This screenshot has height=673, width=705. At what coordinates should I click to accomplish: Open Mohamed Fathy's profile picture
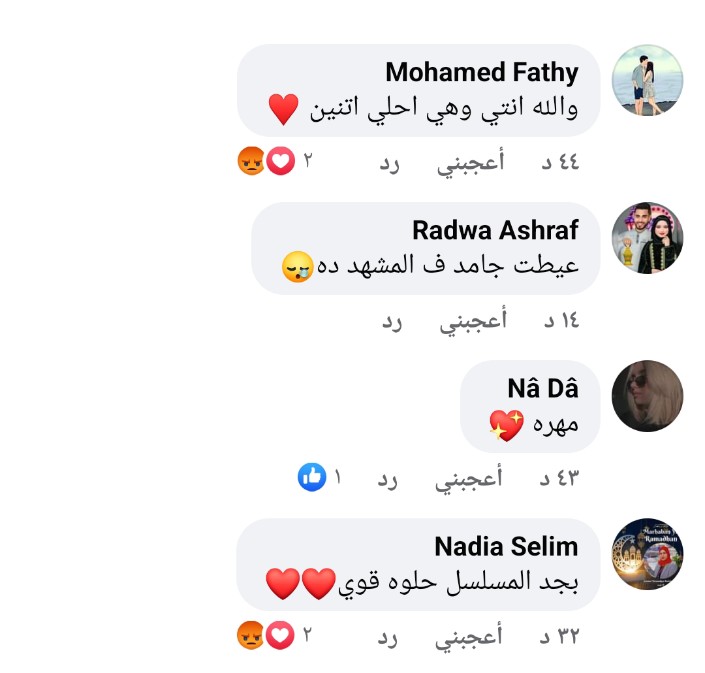click(647, 80)
